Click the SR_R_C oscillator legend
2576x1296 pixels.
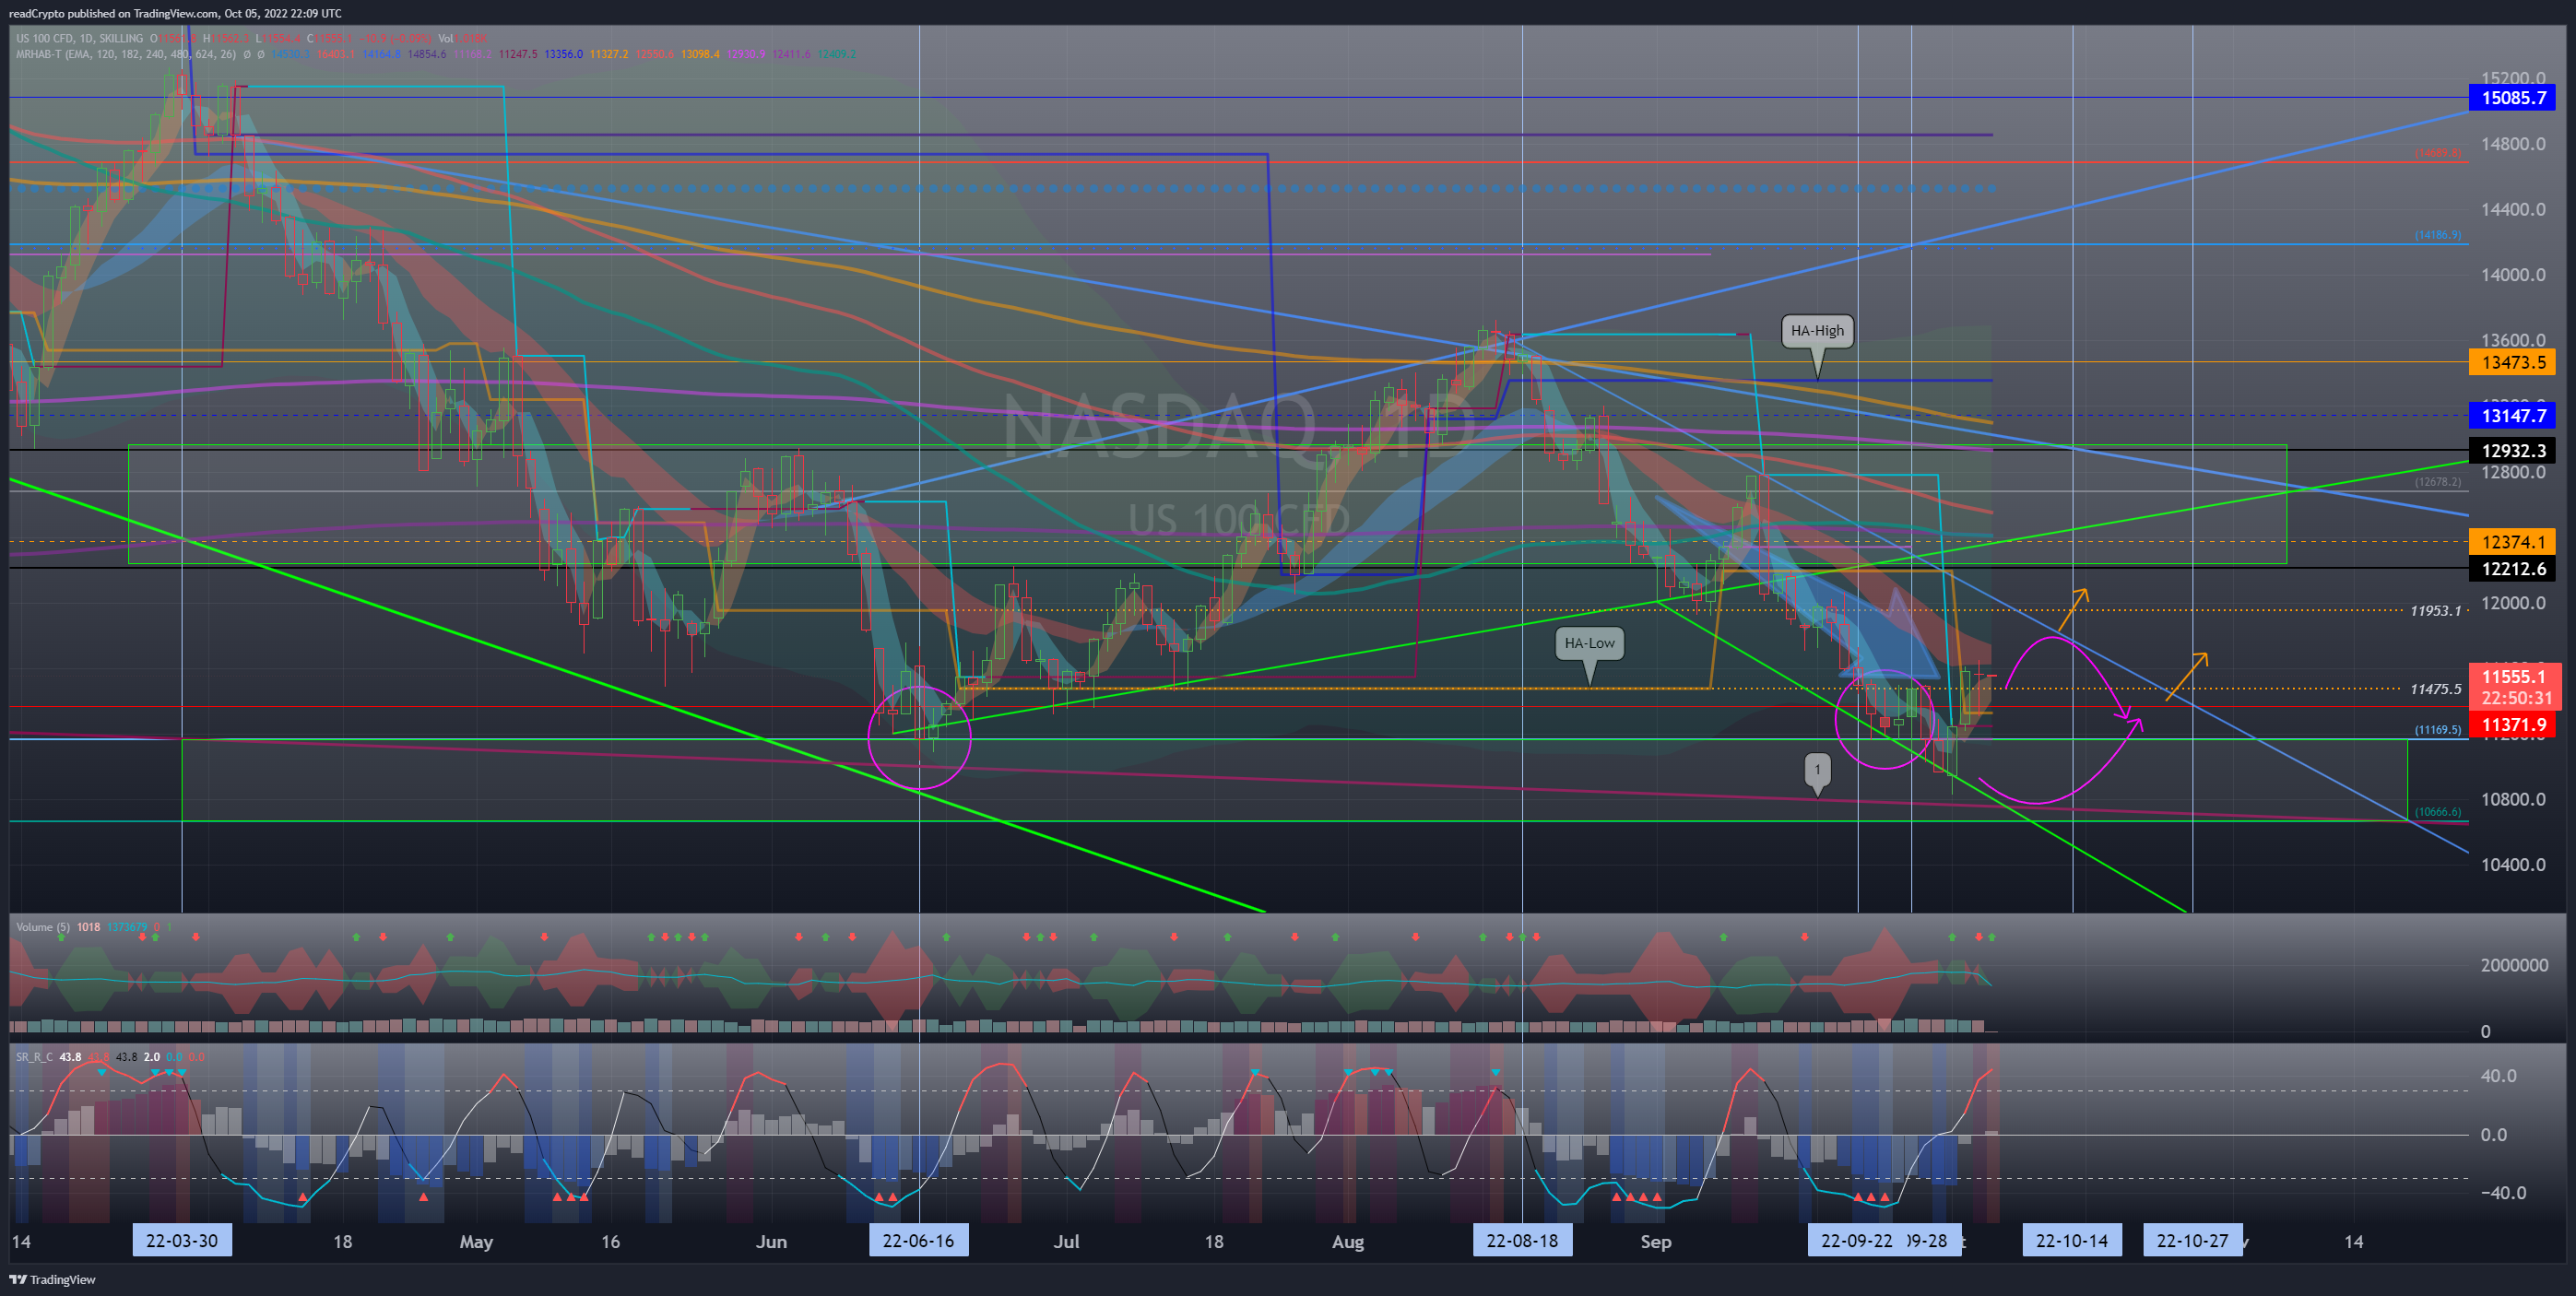(x=34, y=1057)
